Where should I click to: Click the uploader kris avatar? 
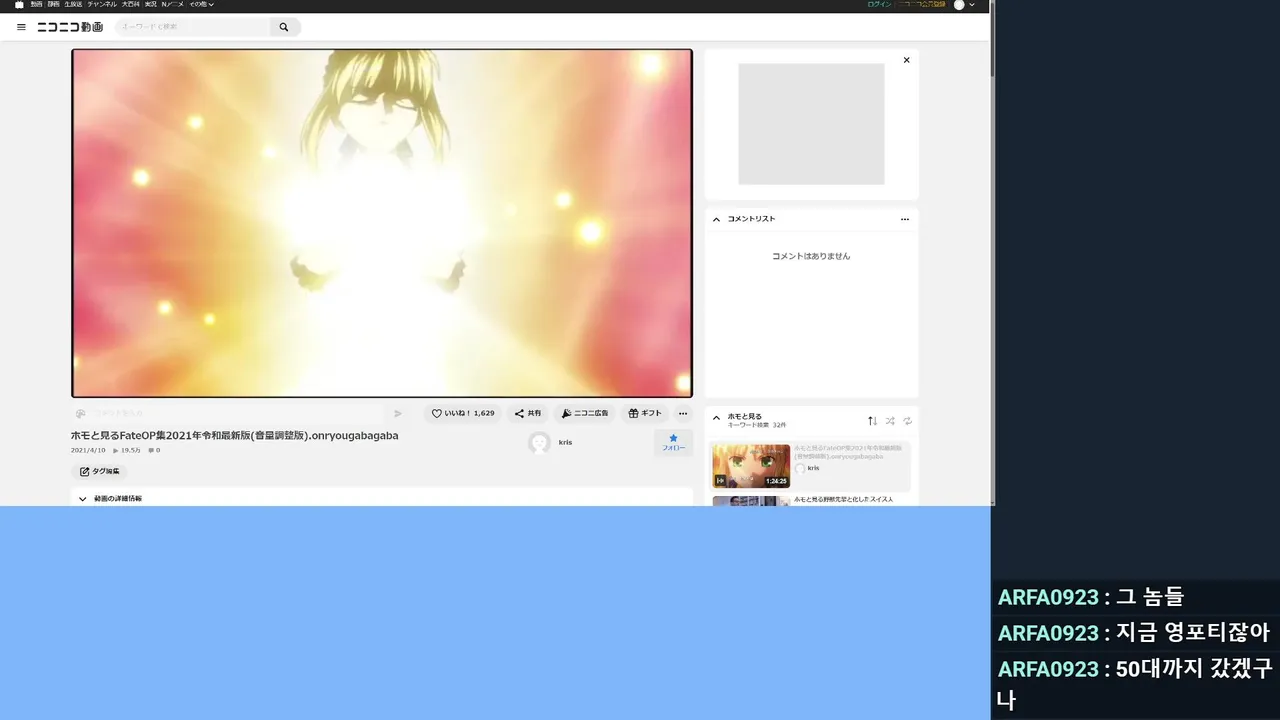click(x=539, y=443)
